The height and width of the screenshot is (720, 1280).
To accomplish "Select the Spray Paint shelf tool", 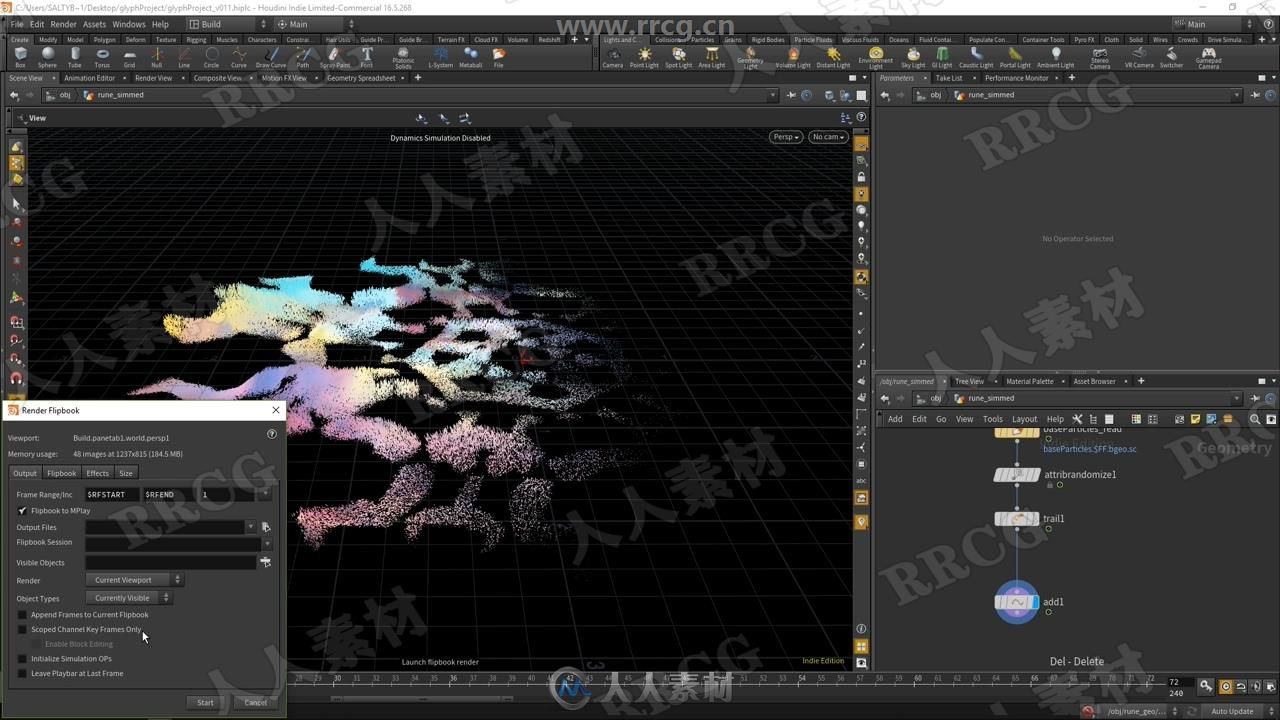I will coord(335,58).
